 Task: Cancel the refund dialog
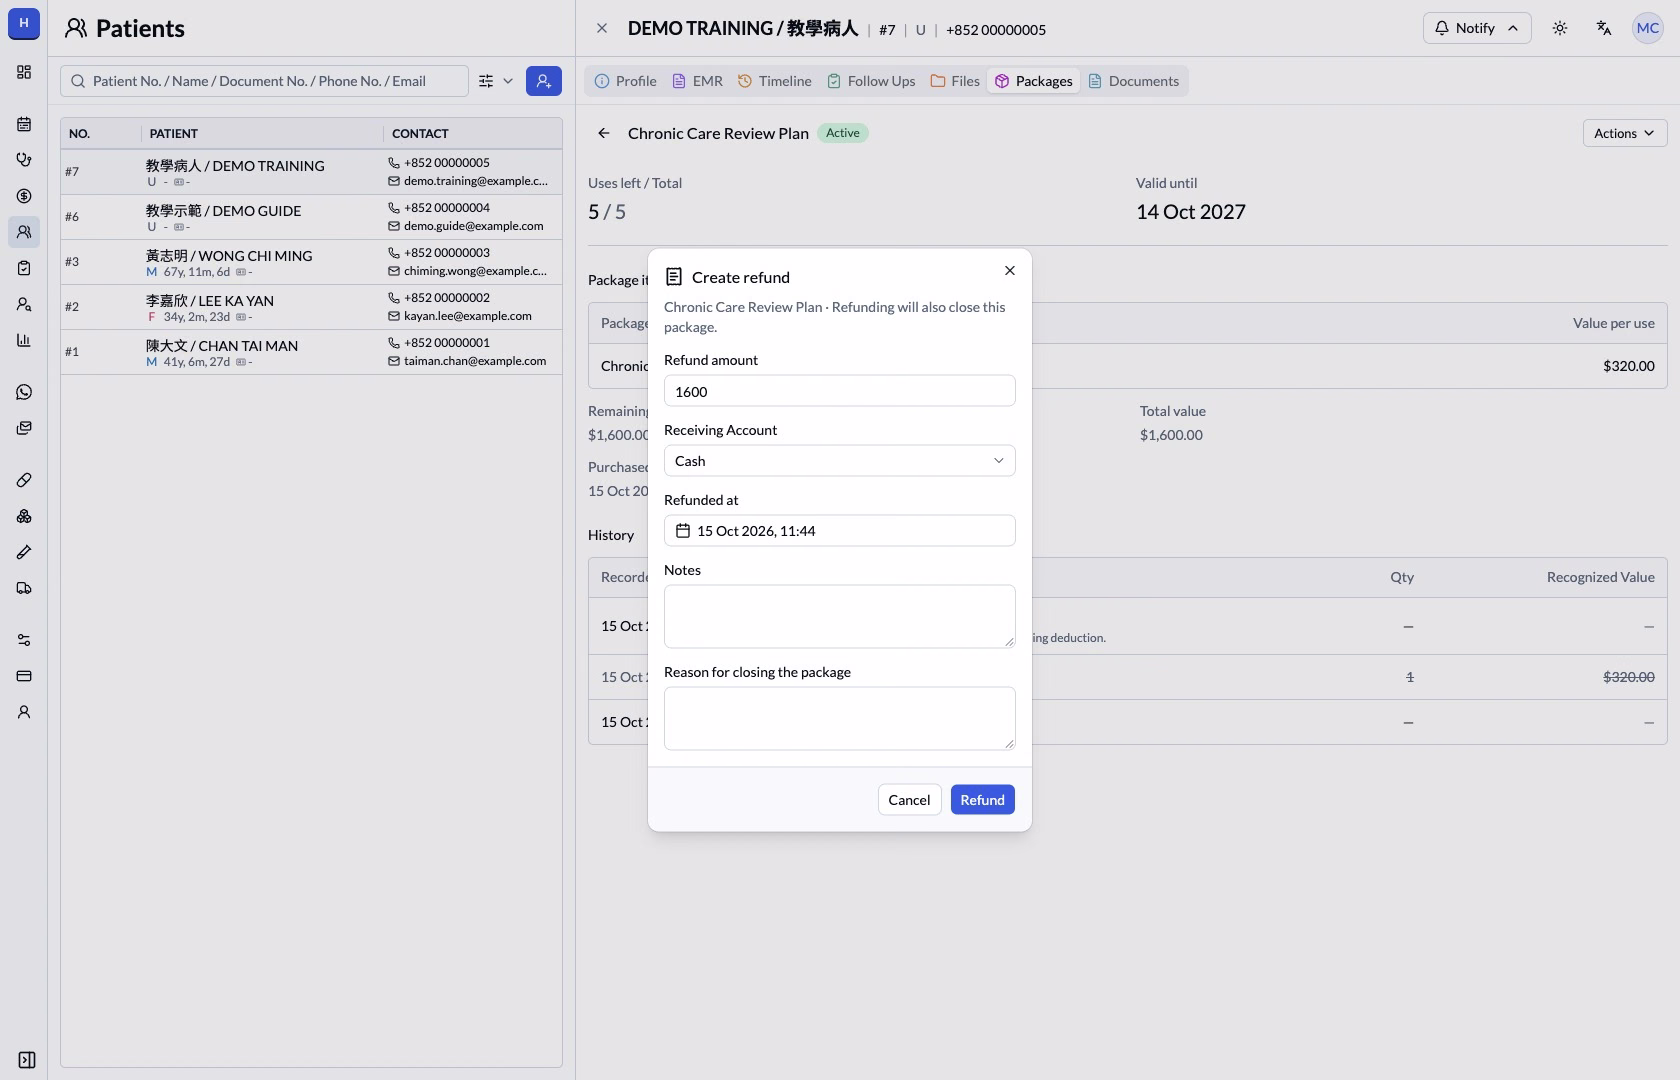[909, 800]
